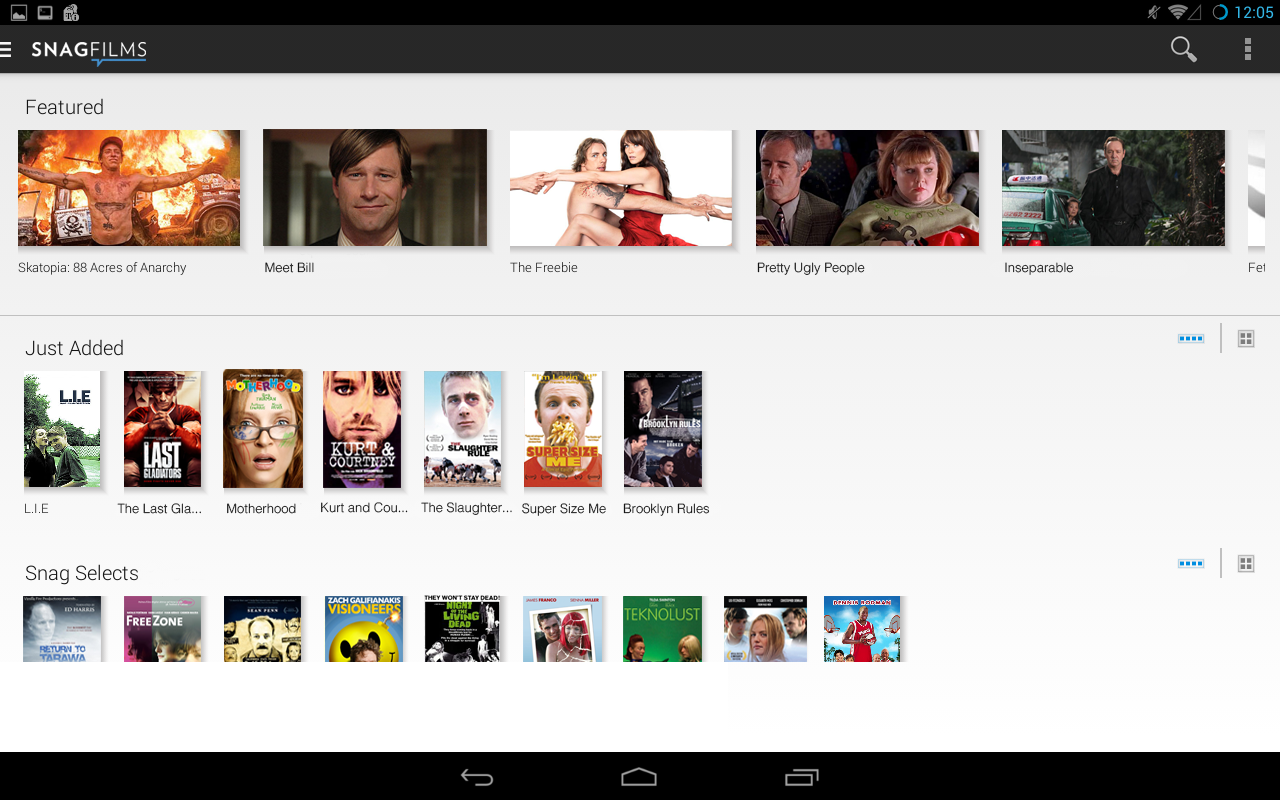1280x800 pixels.
Task: Switch Just Added to row view
Action: [x=1190, y=339]
